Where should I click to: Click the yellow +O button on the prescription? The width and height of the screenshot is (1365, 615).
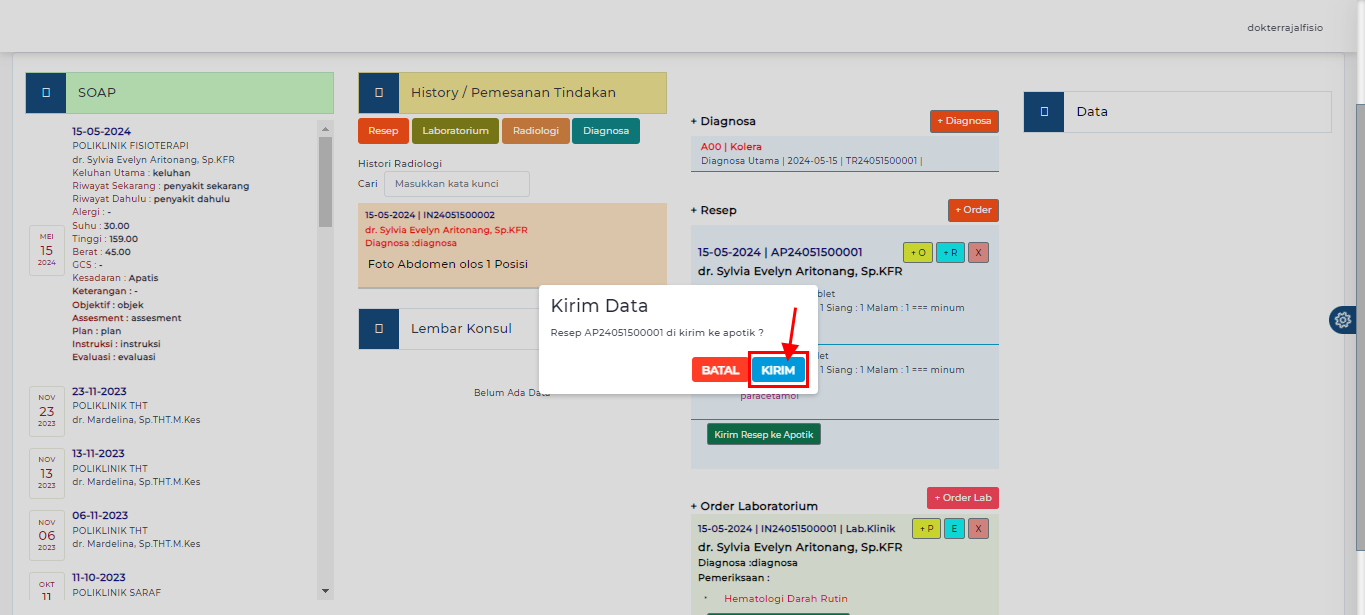pos(917,253)
